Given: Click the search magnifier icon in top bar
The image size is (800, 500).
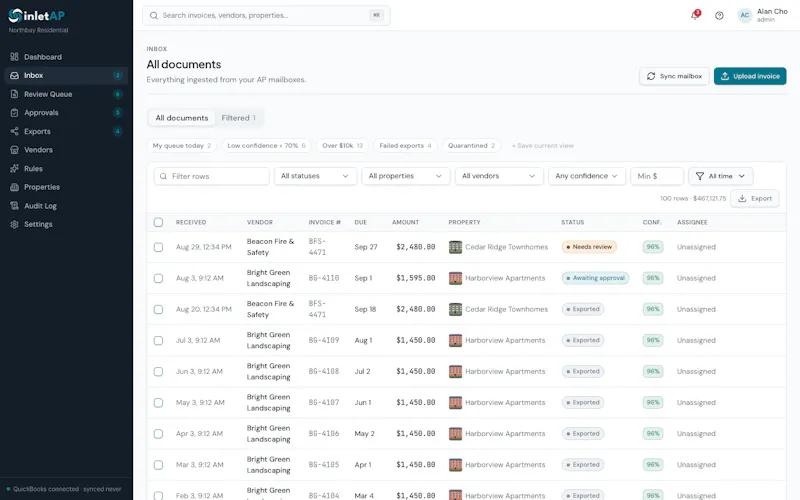Looking at the screenshot, I should click(154, 16).
